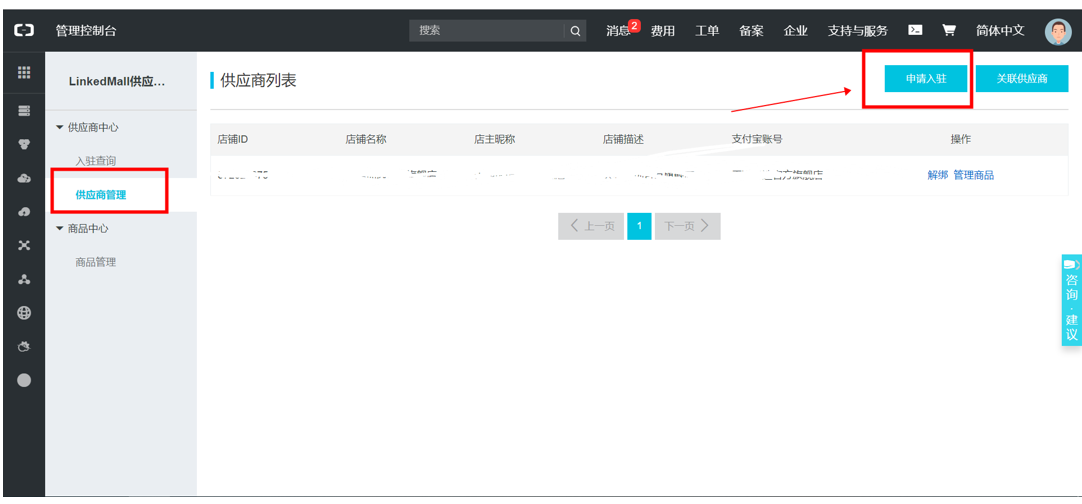The image size is (1082, 504).
Task: Open 入驻查询 in the sidebar
Action: tap(95, 161)
